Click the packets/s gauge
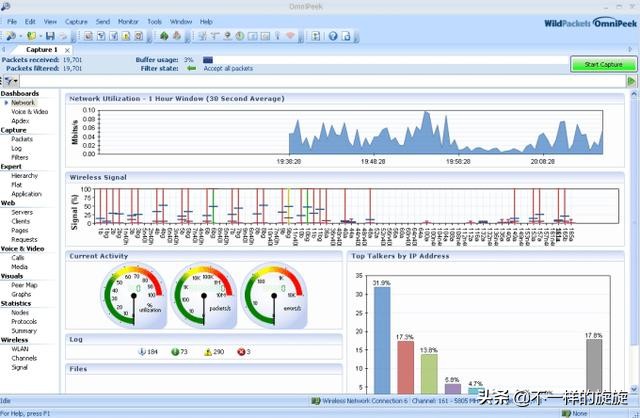The width and height of the screenshot is (640, 418). click(204, 295)
